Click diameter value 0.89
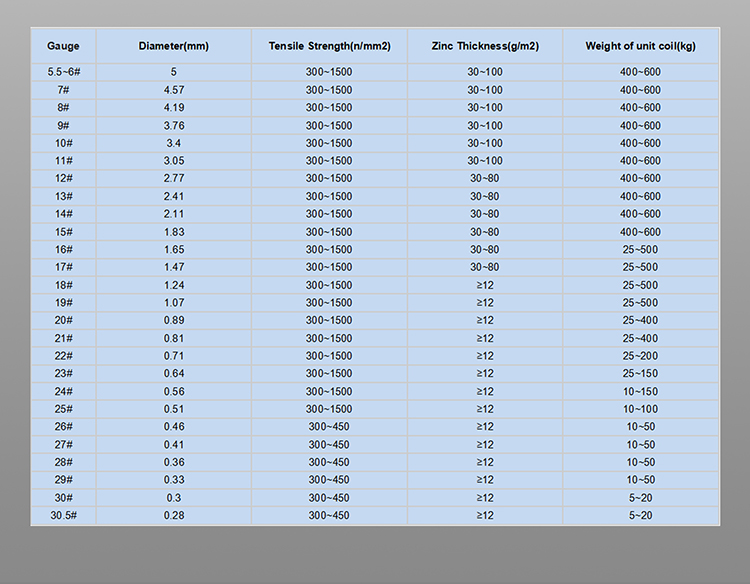The width and height of the screenshot is (750, 584). [x=174, y=320]
